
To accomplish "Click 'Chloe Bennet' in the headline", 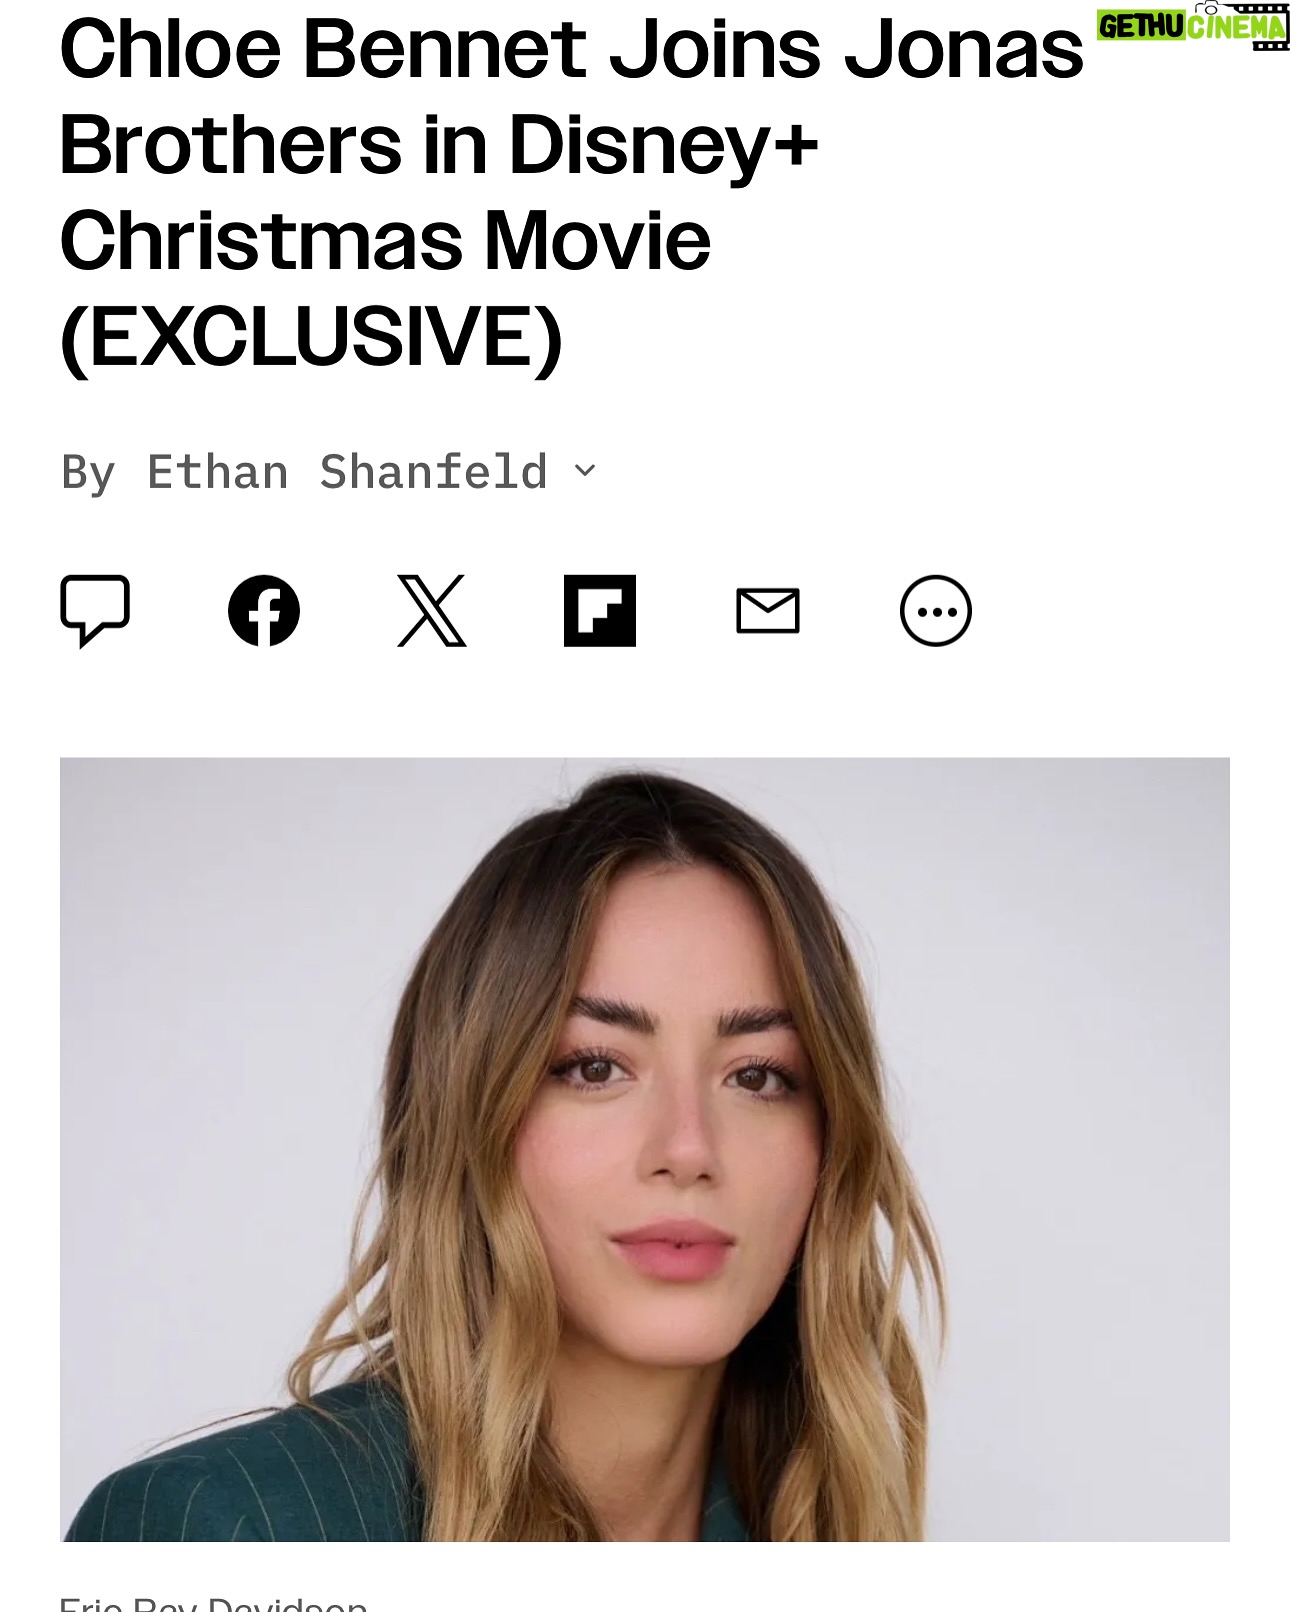I will click(x=323, y=49).
